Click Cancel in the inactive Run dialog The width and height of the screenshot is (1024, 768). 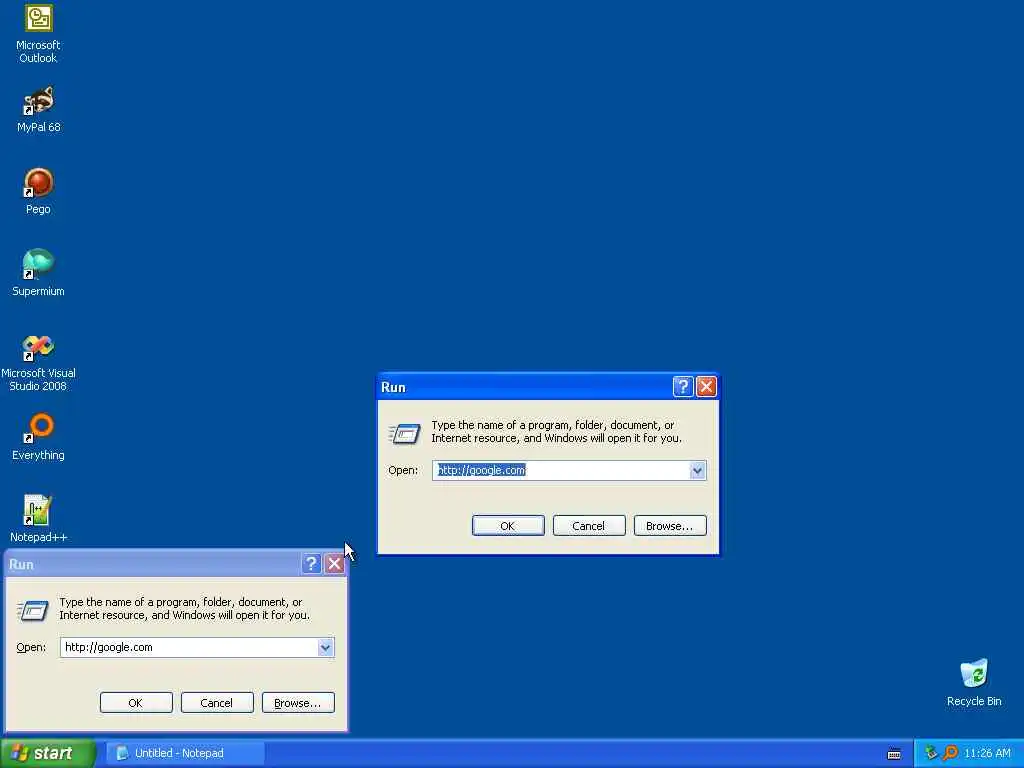coord(217,703)
